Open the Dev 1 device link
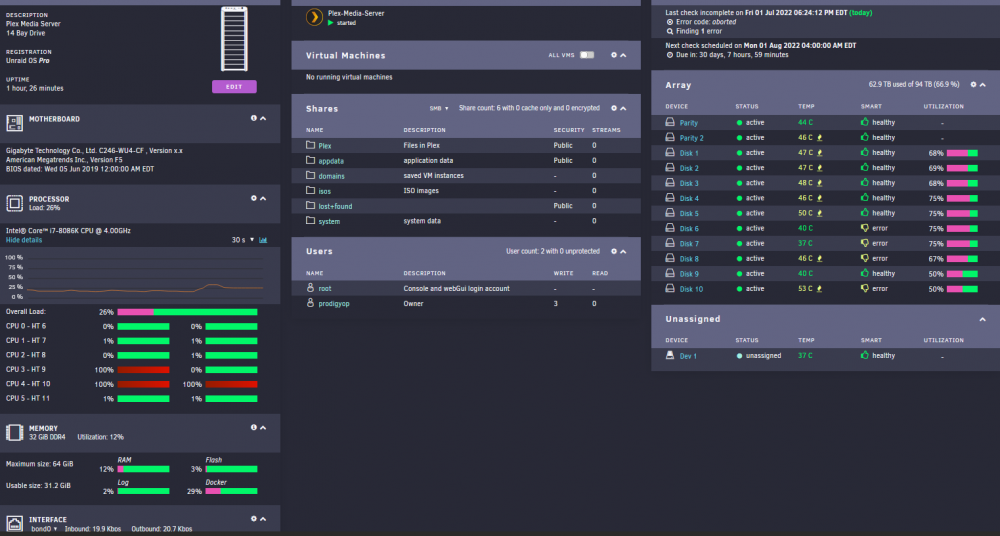This screenshot has height=536, width=1000. pyautogui.click(x=688, y=356)
